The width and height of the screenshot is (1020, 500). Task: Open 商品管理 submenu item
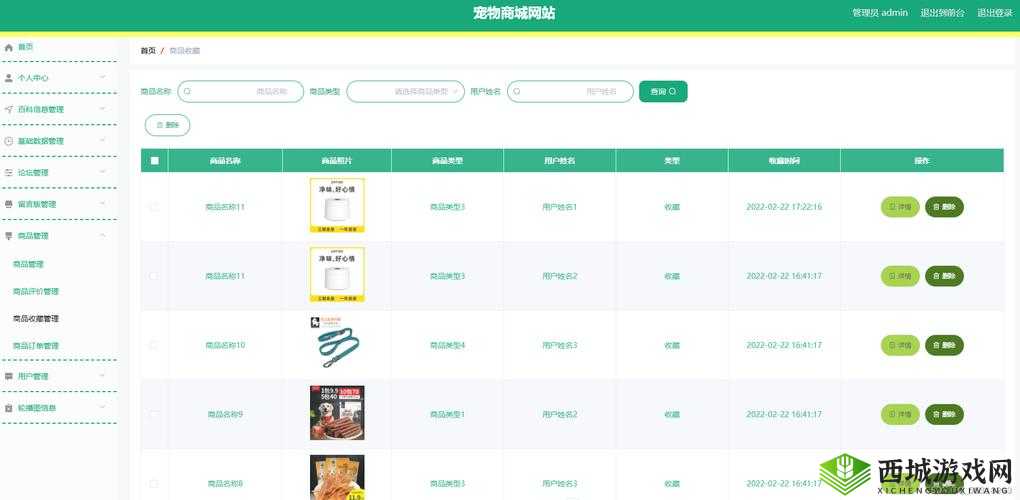pyautogui.click(x=28, y=265)
